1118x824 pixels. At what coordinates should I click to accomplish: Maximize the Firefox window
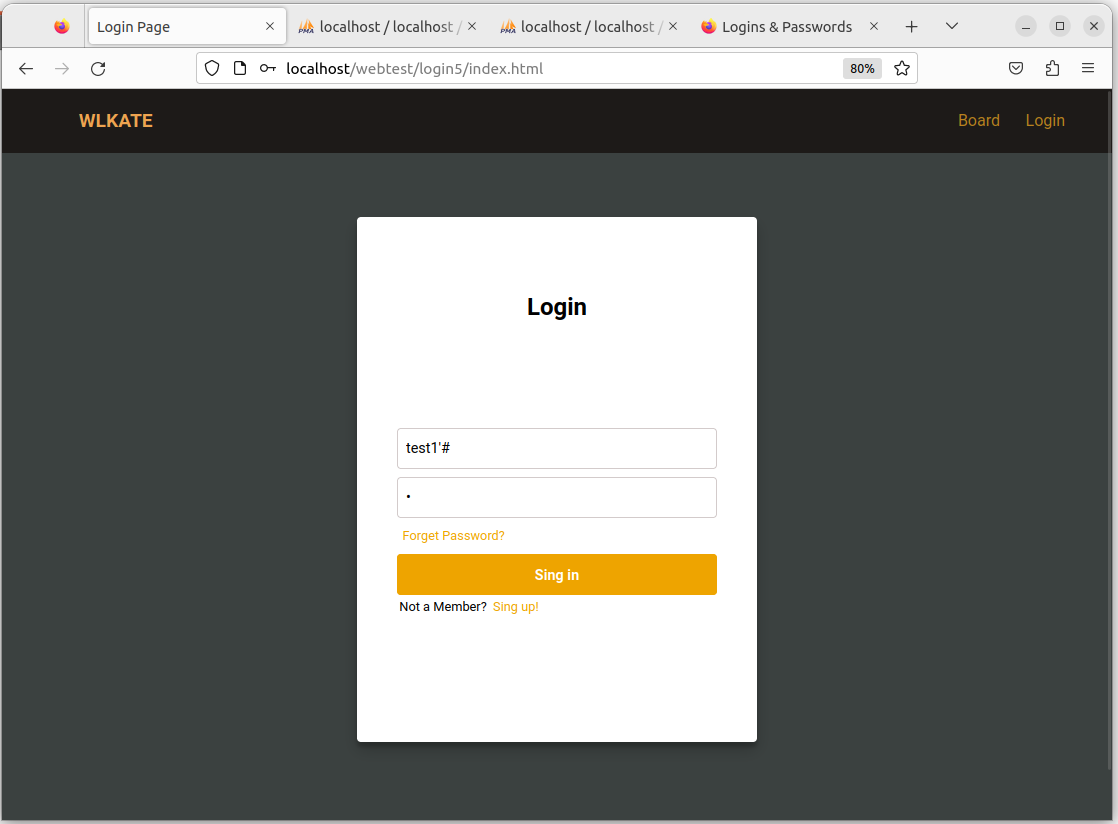(1060, 26)
